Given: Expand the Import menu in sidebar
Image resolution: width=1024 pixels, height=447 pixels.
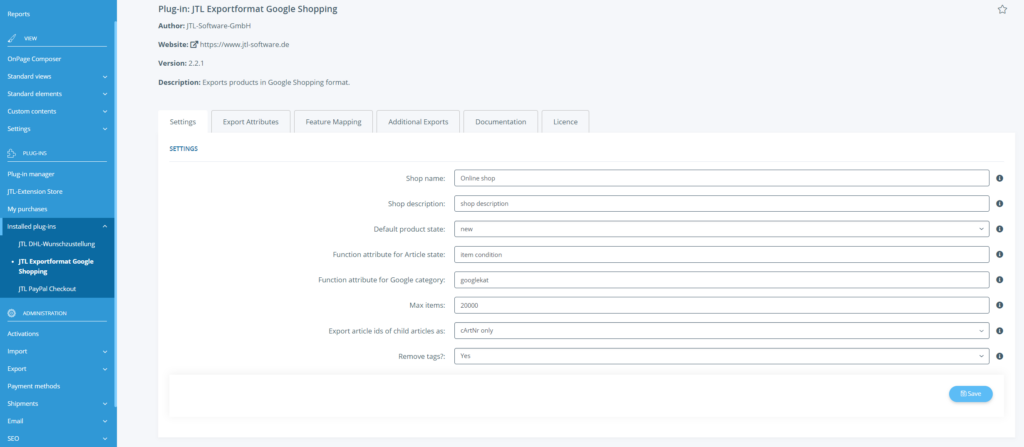Looking at the screenshot, I should pyautogui.click(x=57, y=351).
